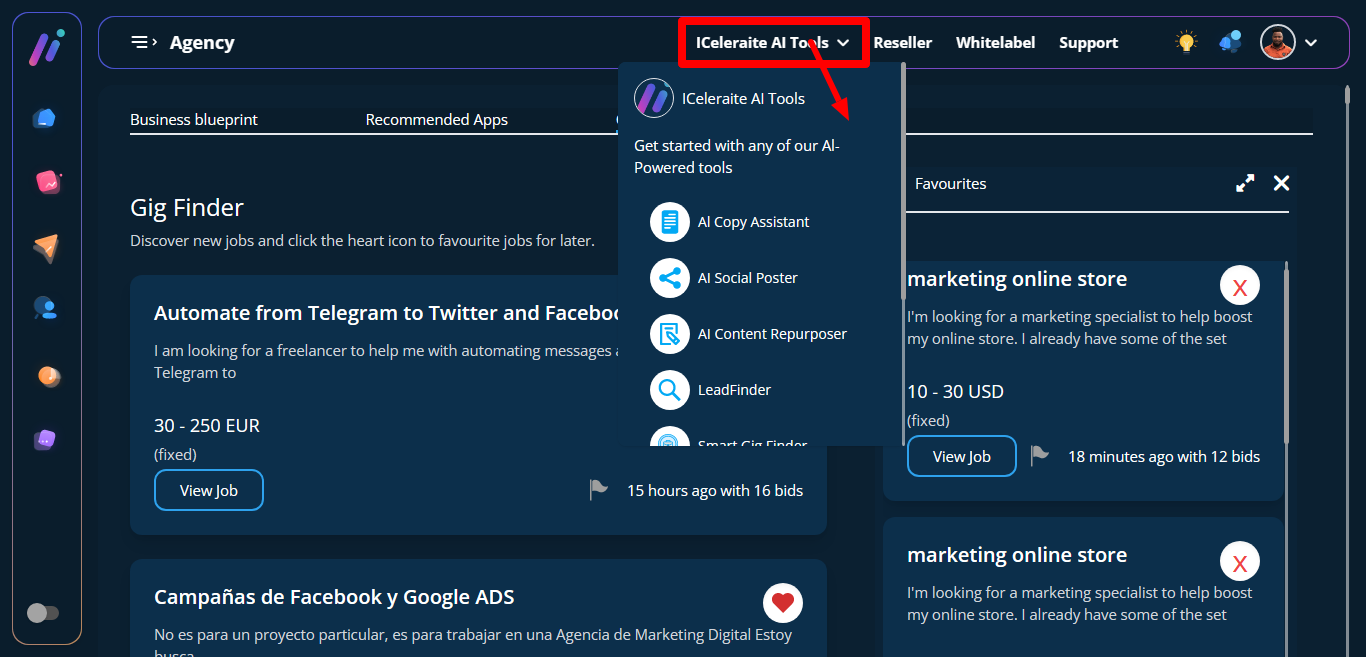Click the LeadFinder magnifier icon

point(670,390)
